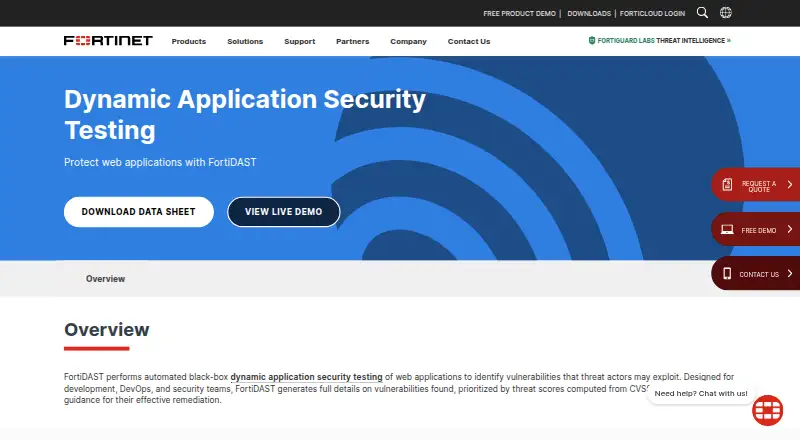Open the Partners menu
Screen dimensions: 800x440
tap(353, 41)
